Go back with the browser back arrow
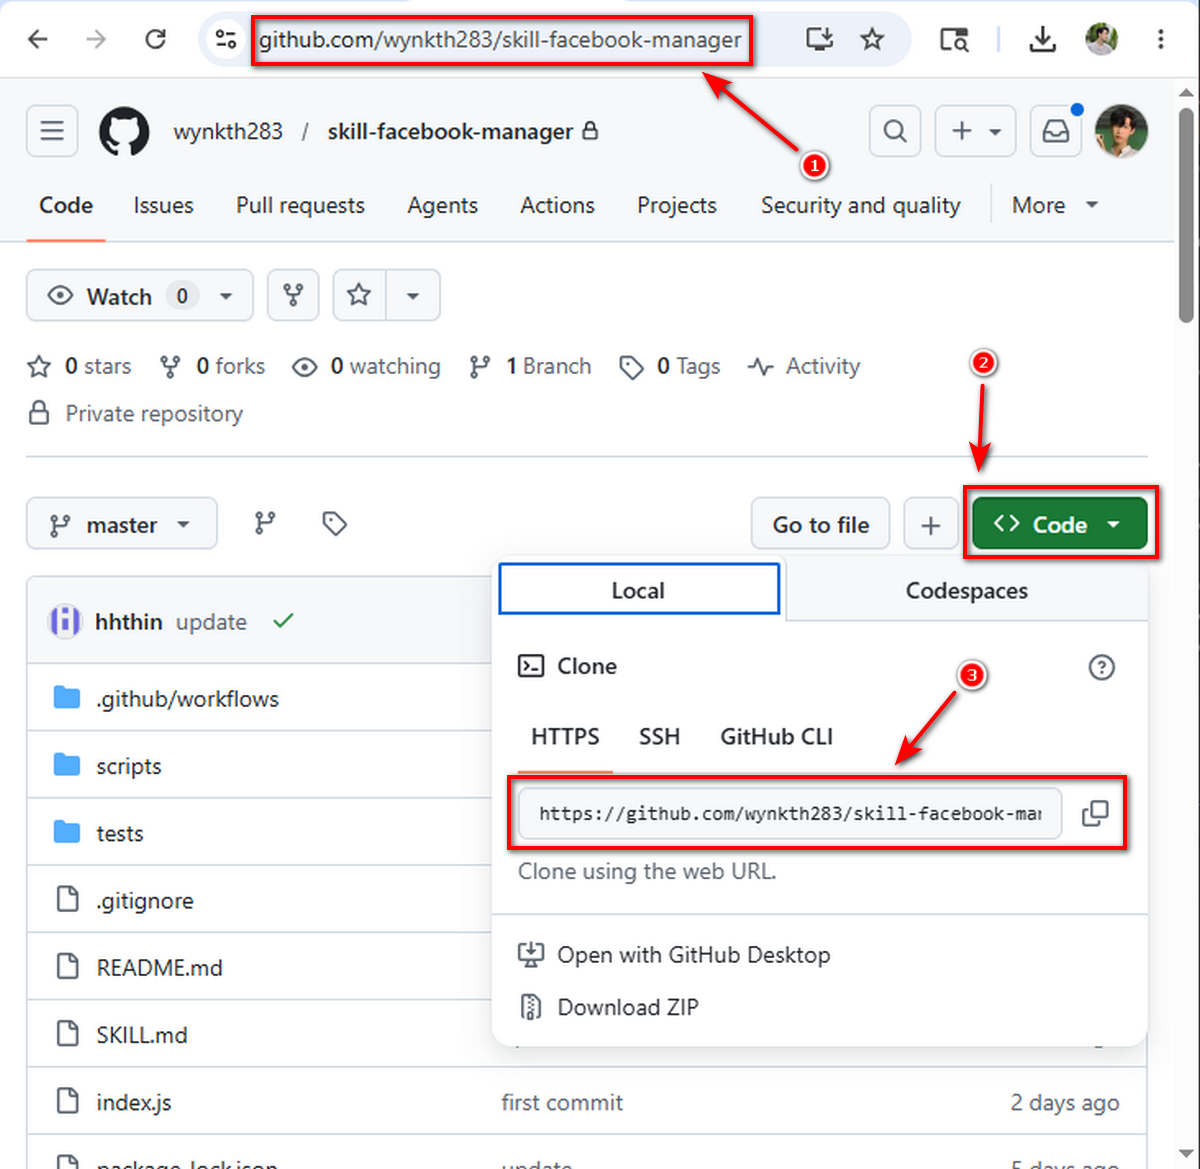Image resolution: width=1200 pixels, height=1169 pixels. [x=38, y=39]
